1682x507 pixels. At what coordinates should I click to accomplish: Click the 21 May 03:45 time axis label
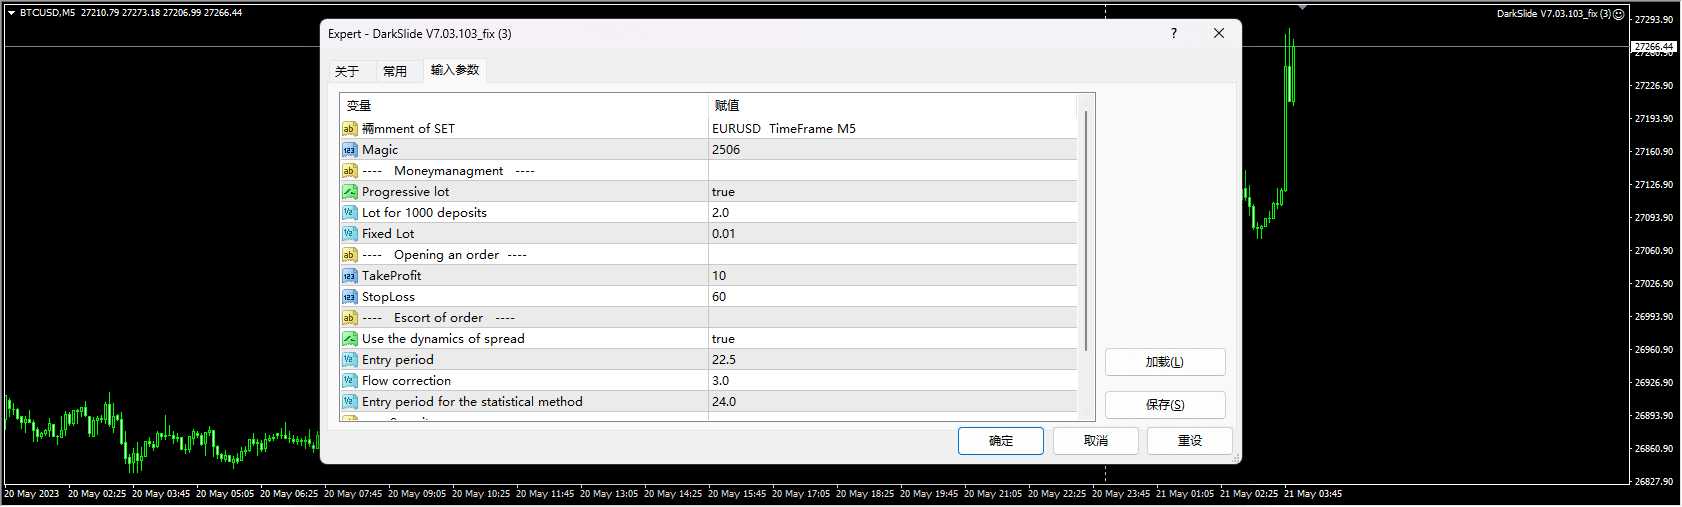click(x=1313, y=494)
